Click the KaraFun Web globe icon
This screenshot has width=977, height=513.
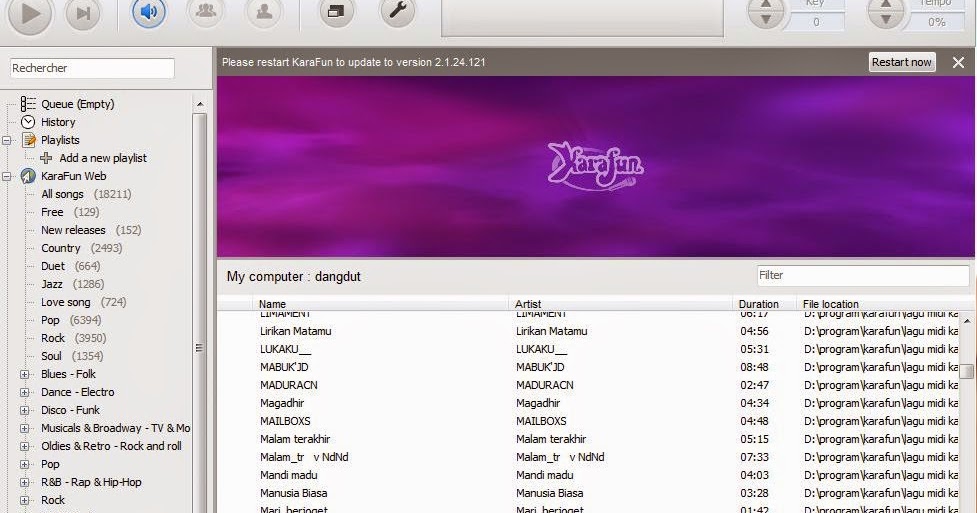pyautogui.click(x=28, y=176)
